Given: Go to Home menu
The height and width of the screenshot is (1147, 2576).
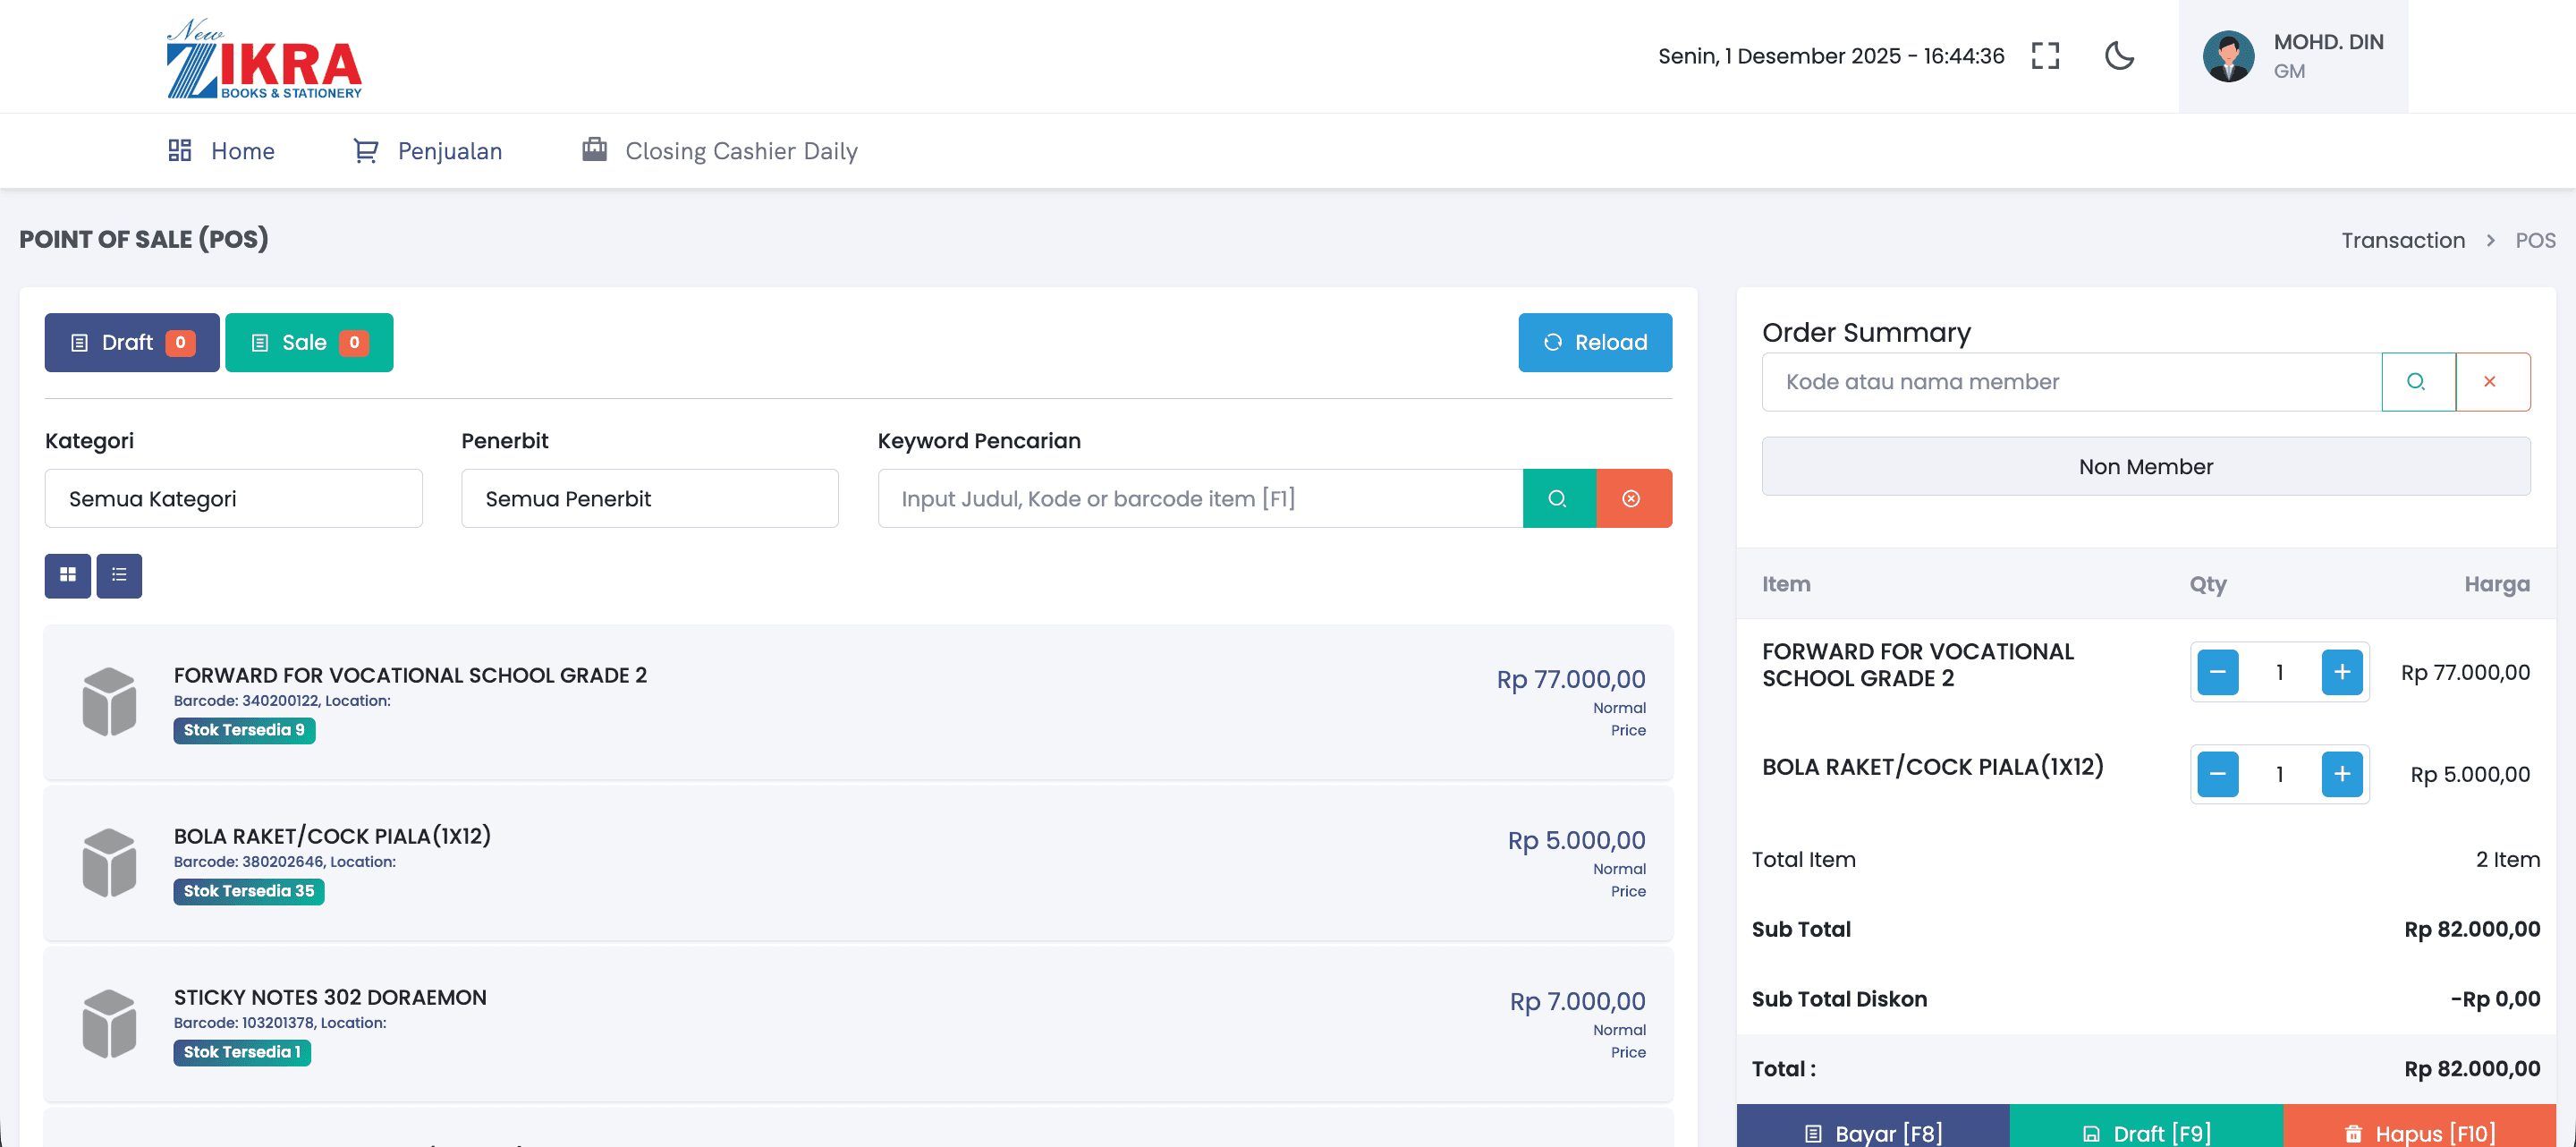Looking at the screenshot, I should pos(221,151).
